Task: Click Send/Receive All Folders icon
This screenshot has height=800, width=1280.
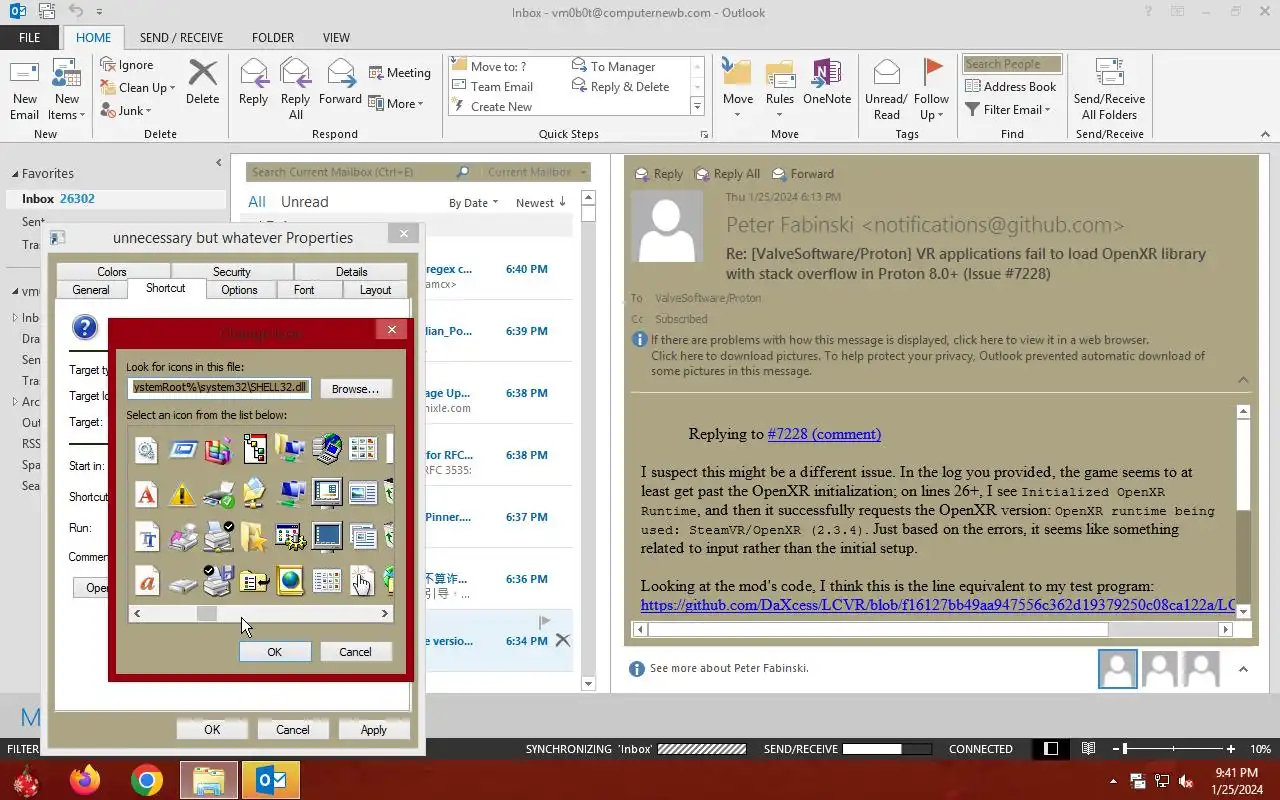Action: point(1109,89)
